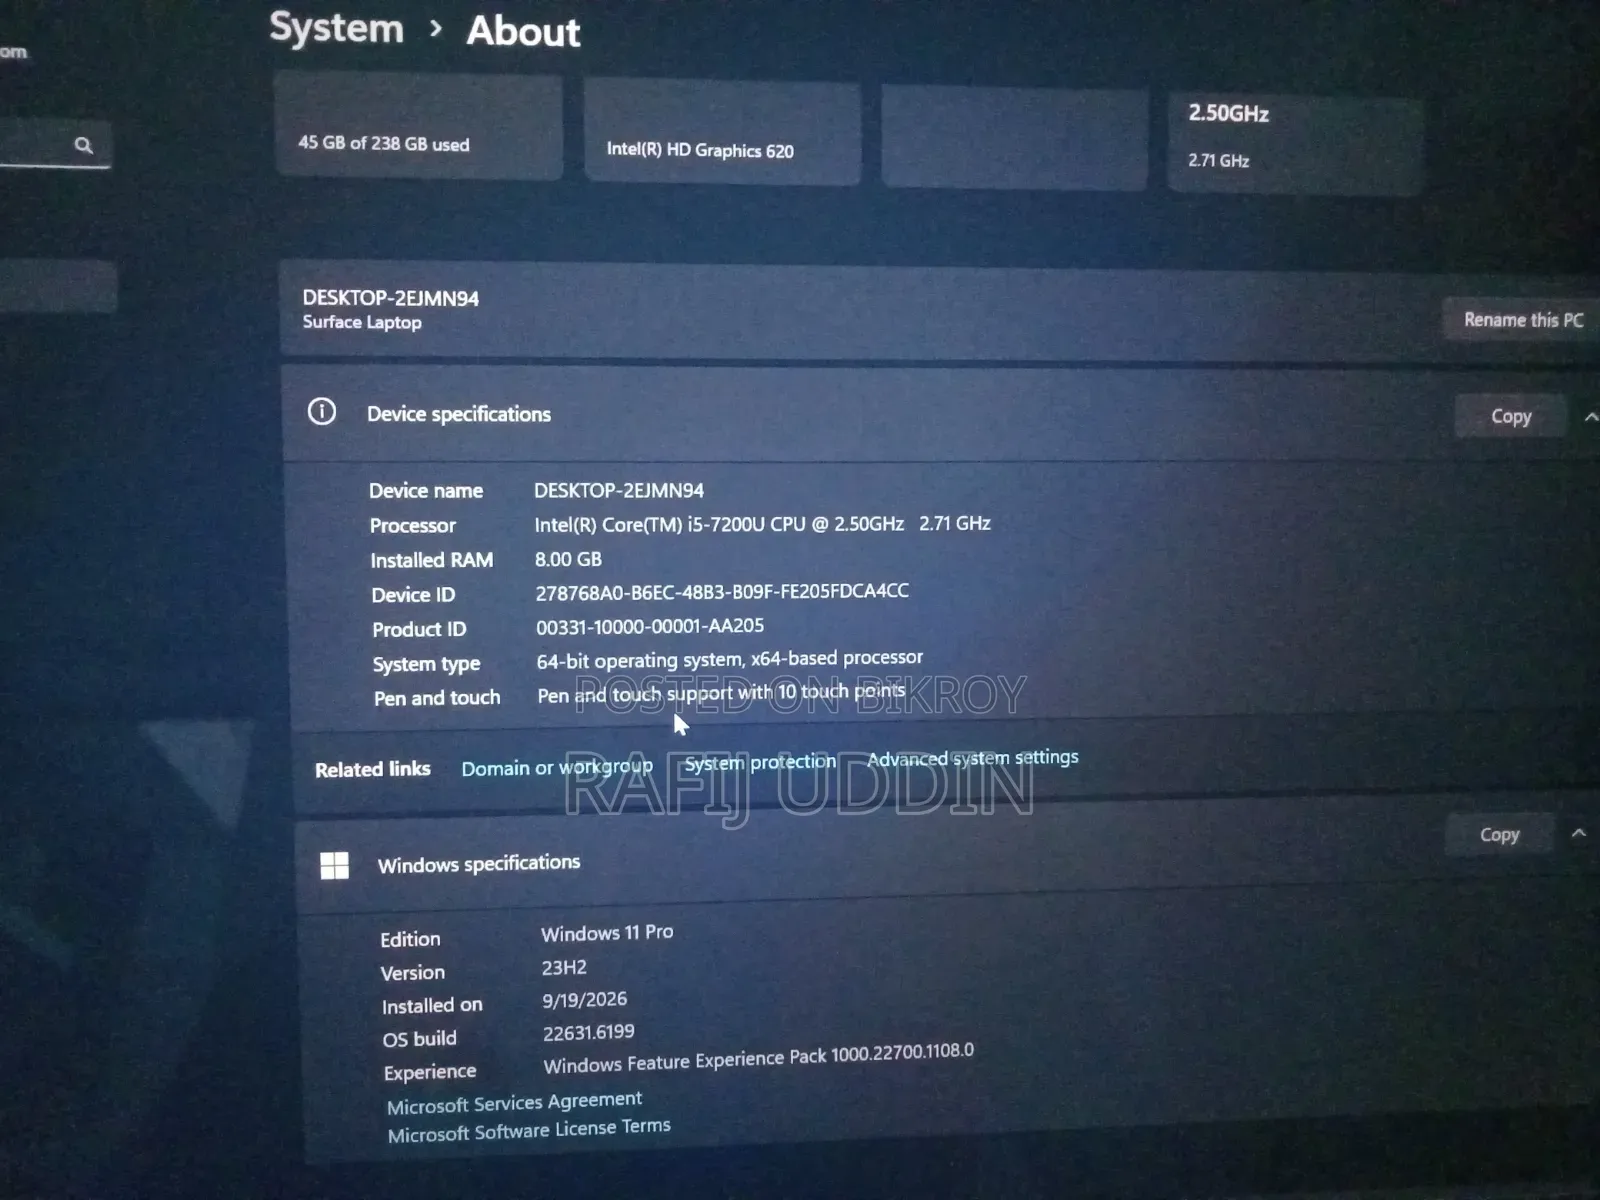This screenshot has width=1600, height=1200.
Task: Collapse the Windows specifications section chevron
Action: [x=1578, y=833]
